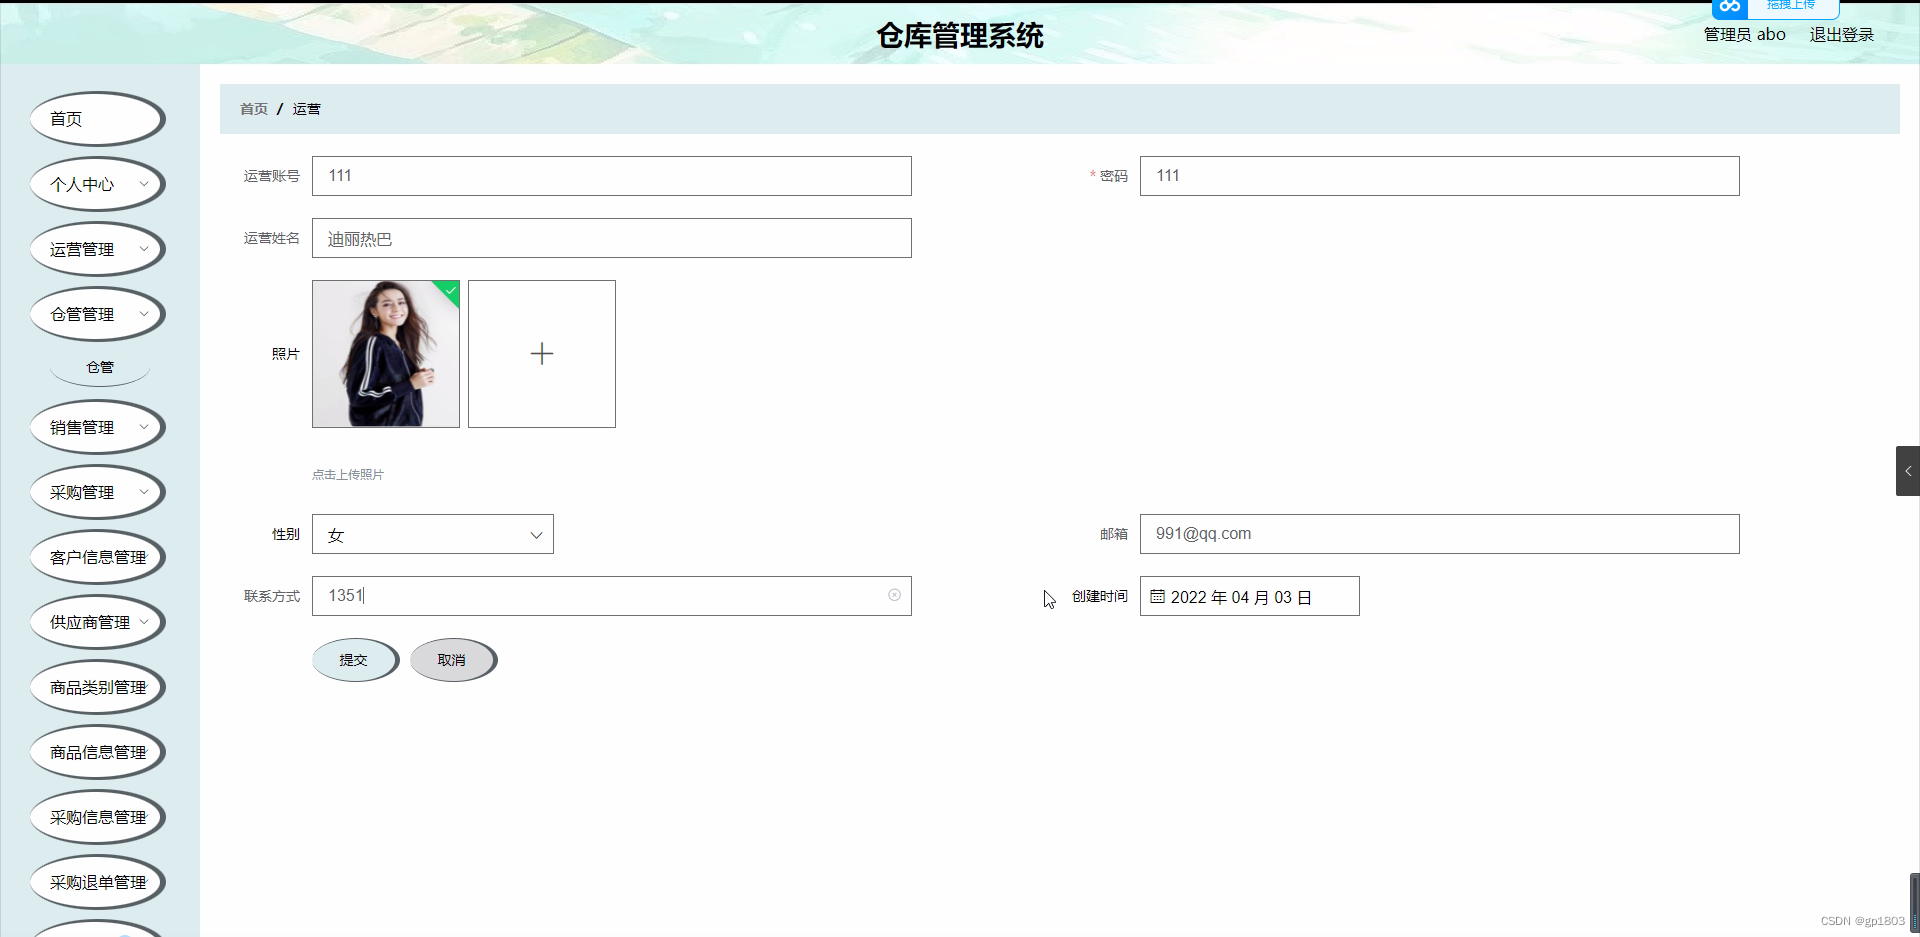Click the 邮箱 email input field
This screenshot has width=1920, height=937.
pos(1438,533)
